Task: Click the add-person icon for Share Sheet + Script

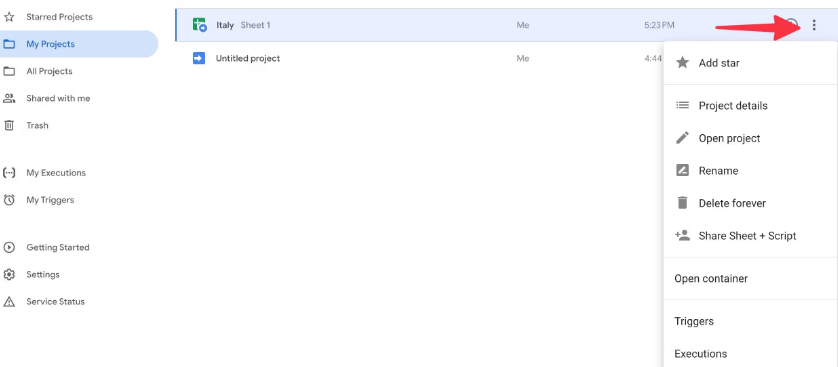Action: point(682,236)
